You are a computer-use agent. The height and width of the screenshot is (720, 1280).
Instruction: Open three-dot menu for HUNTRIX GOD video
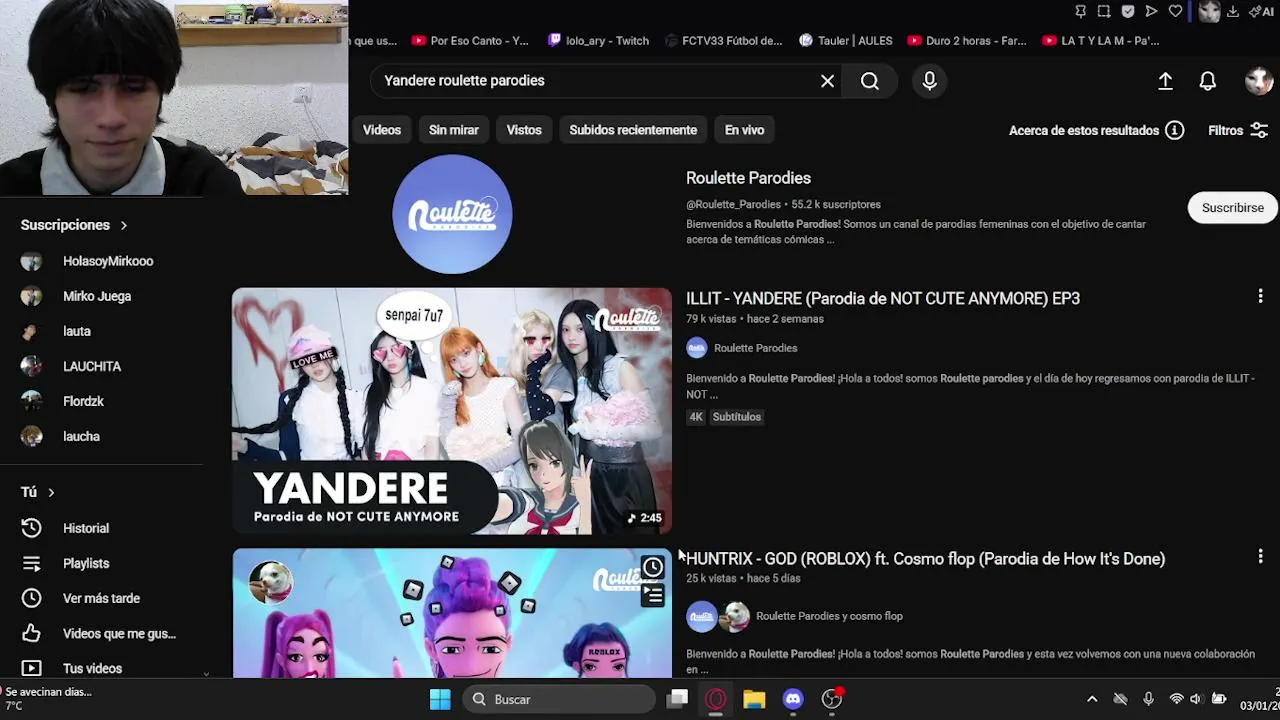pos(1260,556)
